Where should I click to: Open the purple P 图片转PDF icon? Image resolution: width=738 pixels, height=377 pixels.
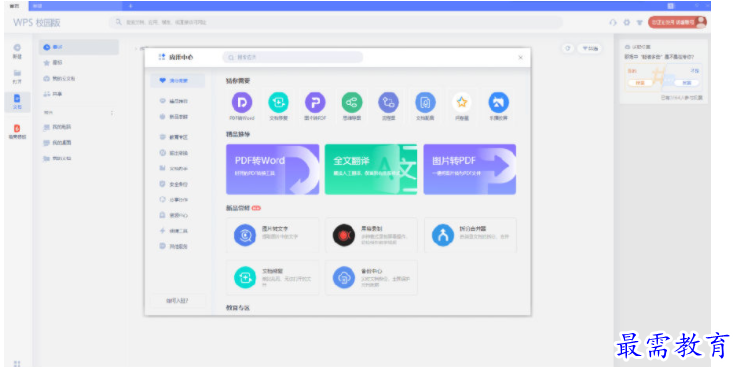click(x=315, y=102)
